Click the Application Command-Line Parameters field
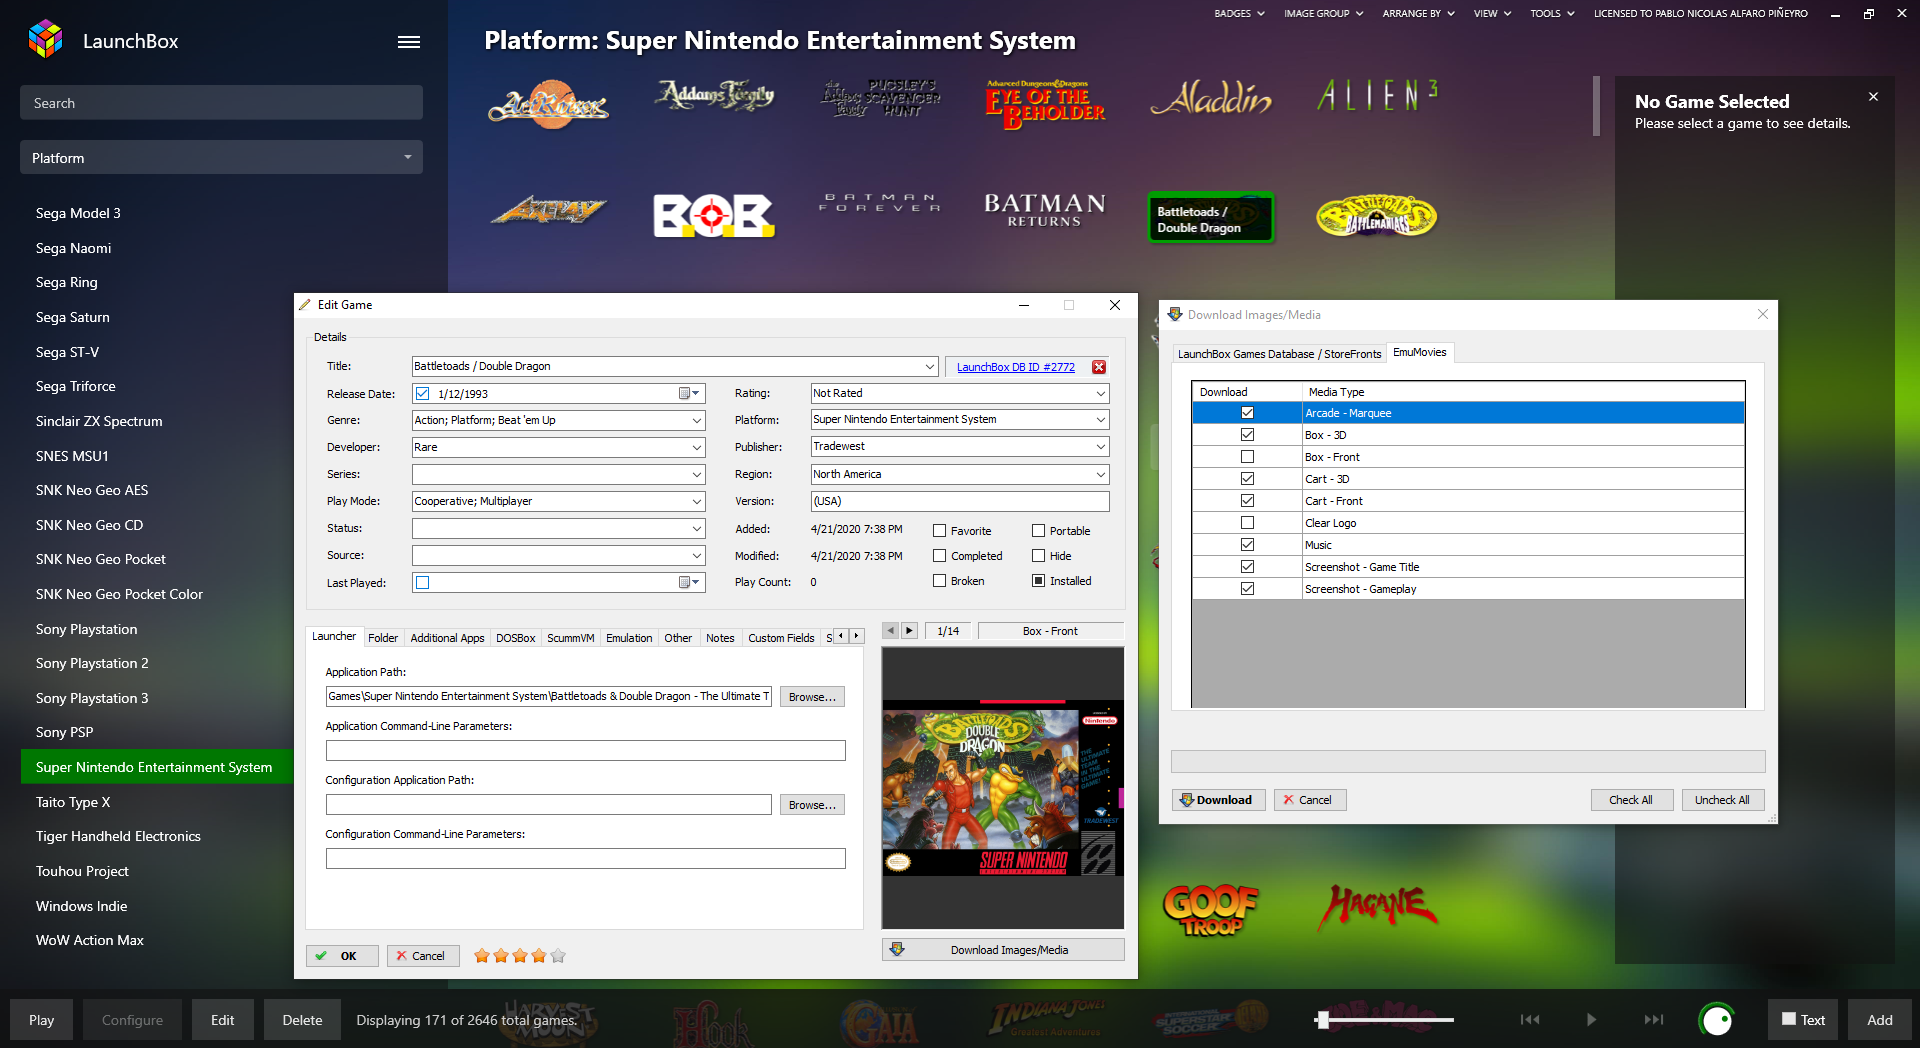1920x1048 pixels. (585, 751)
